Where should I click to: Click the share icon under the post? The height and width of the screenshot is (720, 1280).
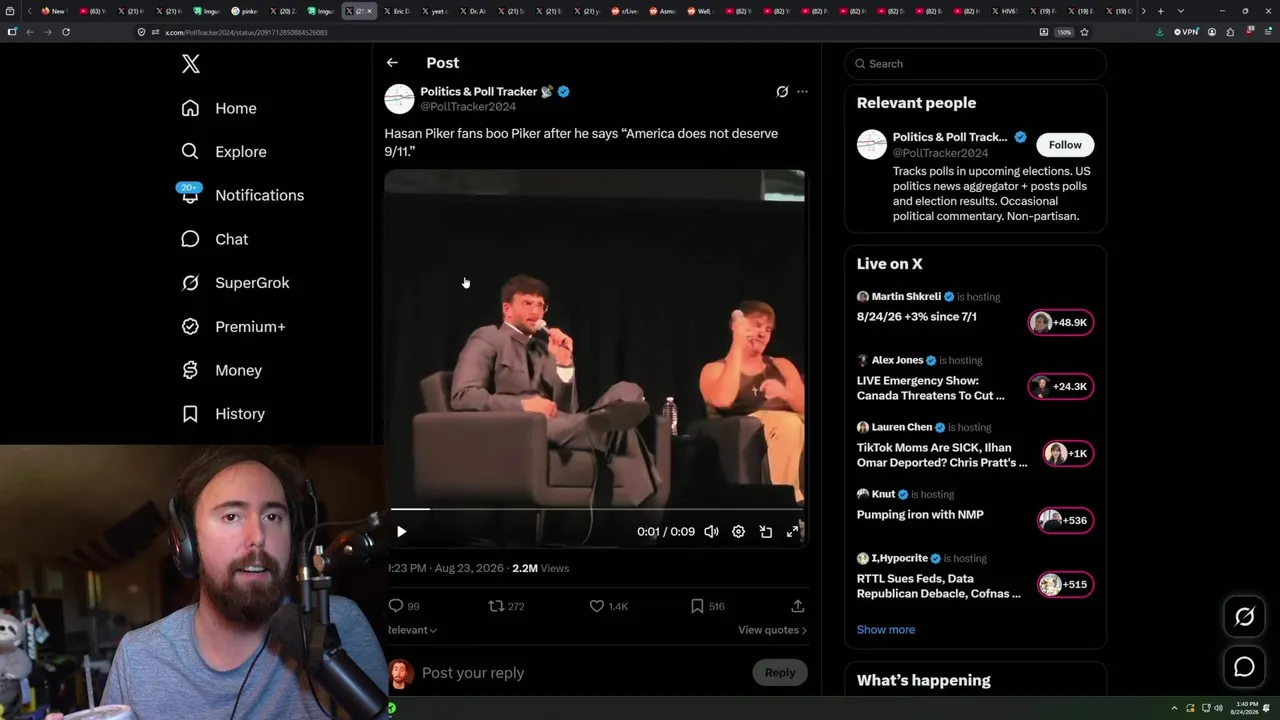pyautogui.click(x=797, y=606)
